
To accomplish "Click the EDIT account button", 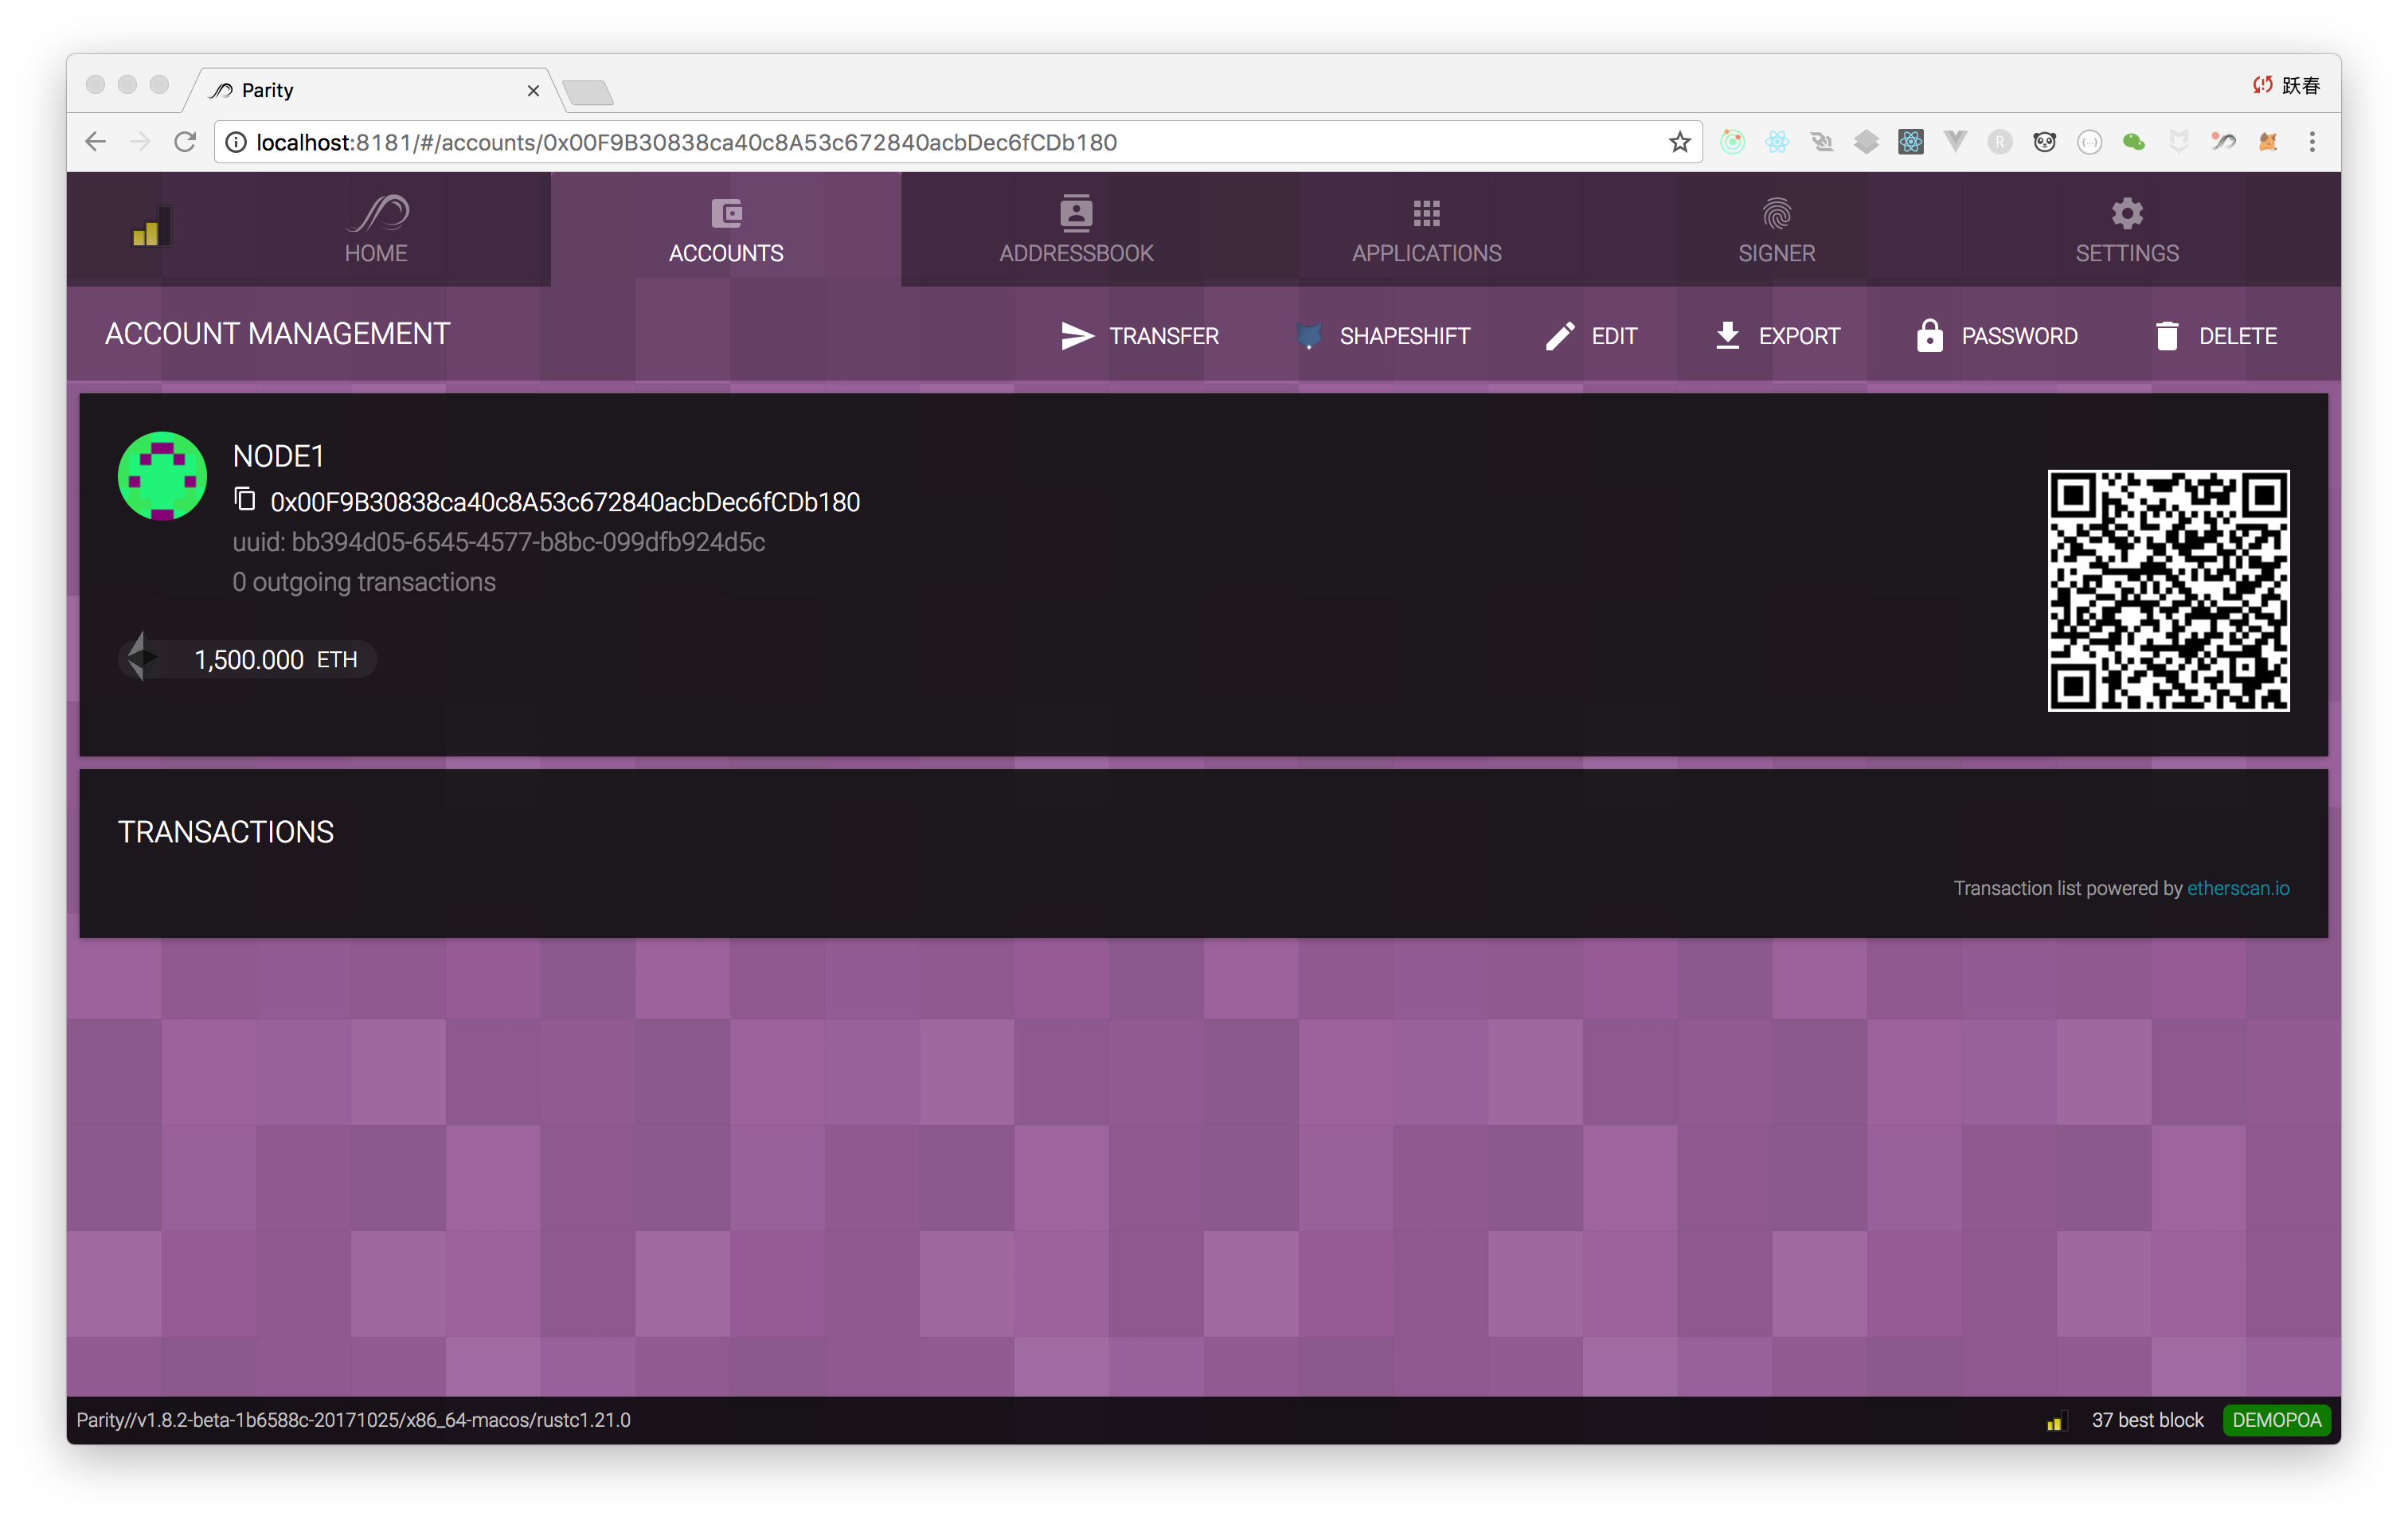I will point(1591,336).
